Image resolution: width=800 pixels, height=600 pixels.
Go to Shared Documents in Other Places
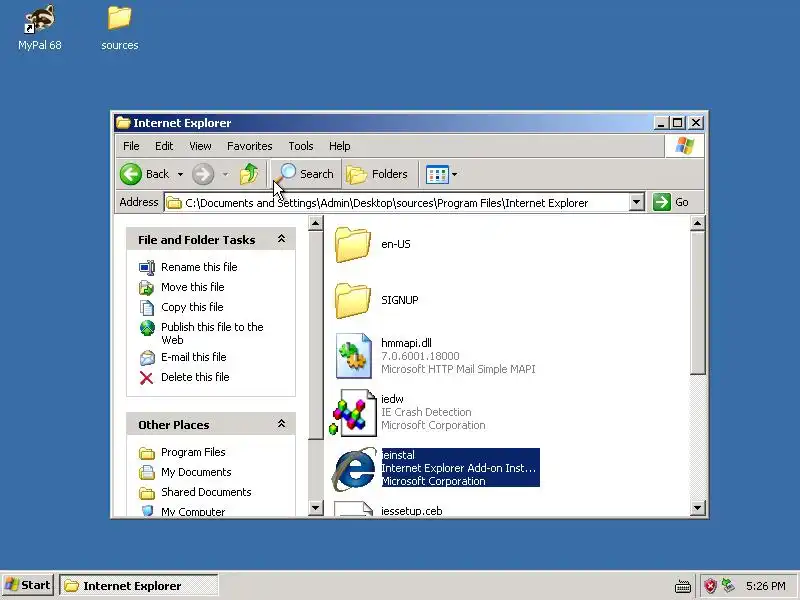pos(206,492)
